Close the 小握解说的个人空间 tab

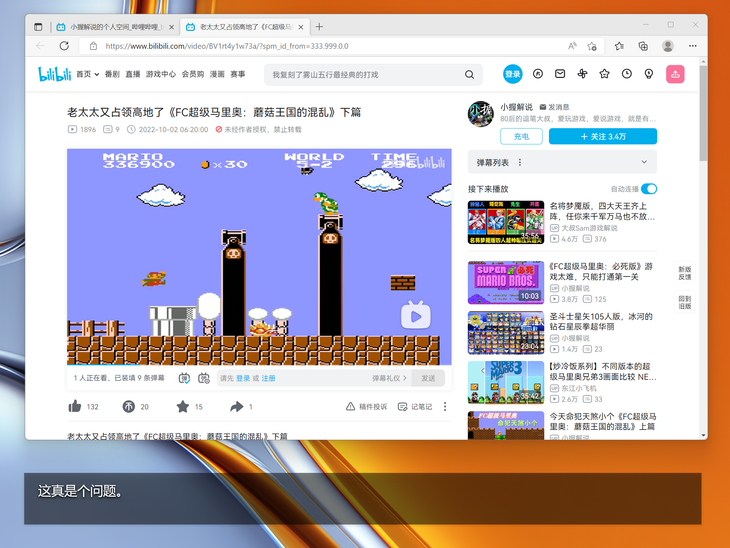[x=171, y=27]
